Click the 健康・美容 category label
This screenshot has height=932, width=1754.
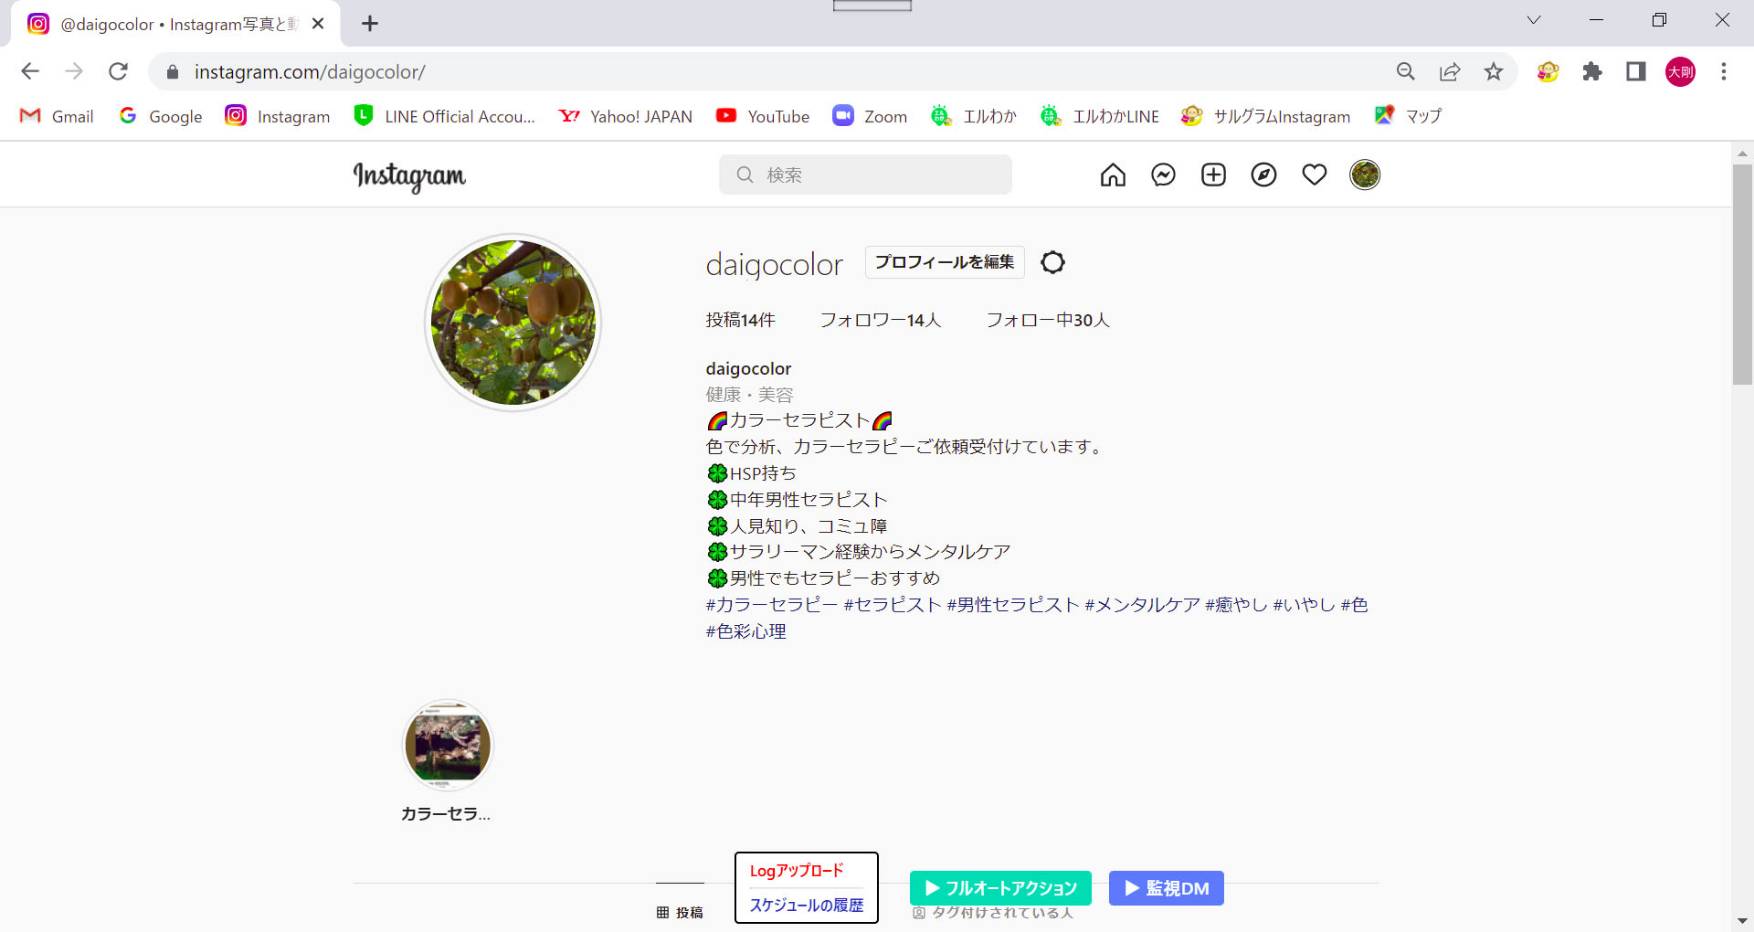click(749, 395)
